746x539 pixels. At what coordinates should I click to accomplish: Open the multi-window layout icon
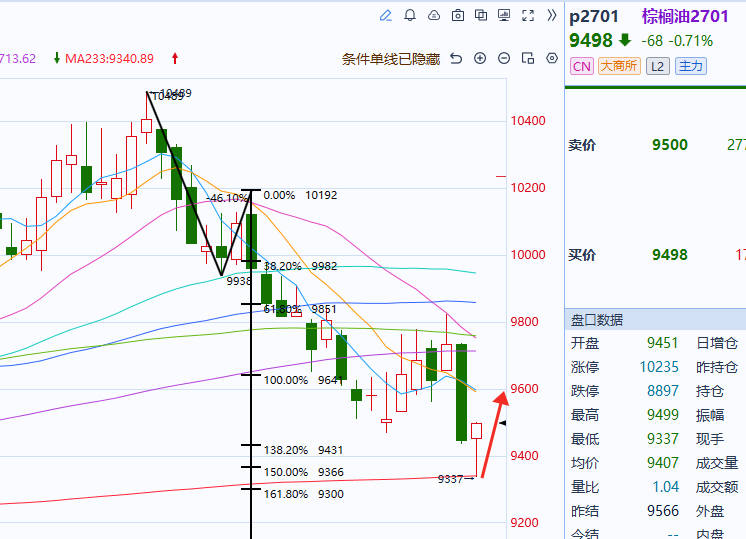(x=481, y=16)
